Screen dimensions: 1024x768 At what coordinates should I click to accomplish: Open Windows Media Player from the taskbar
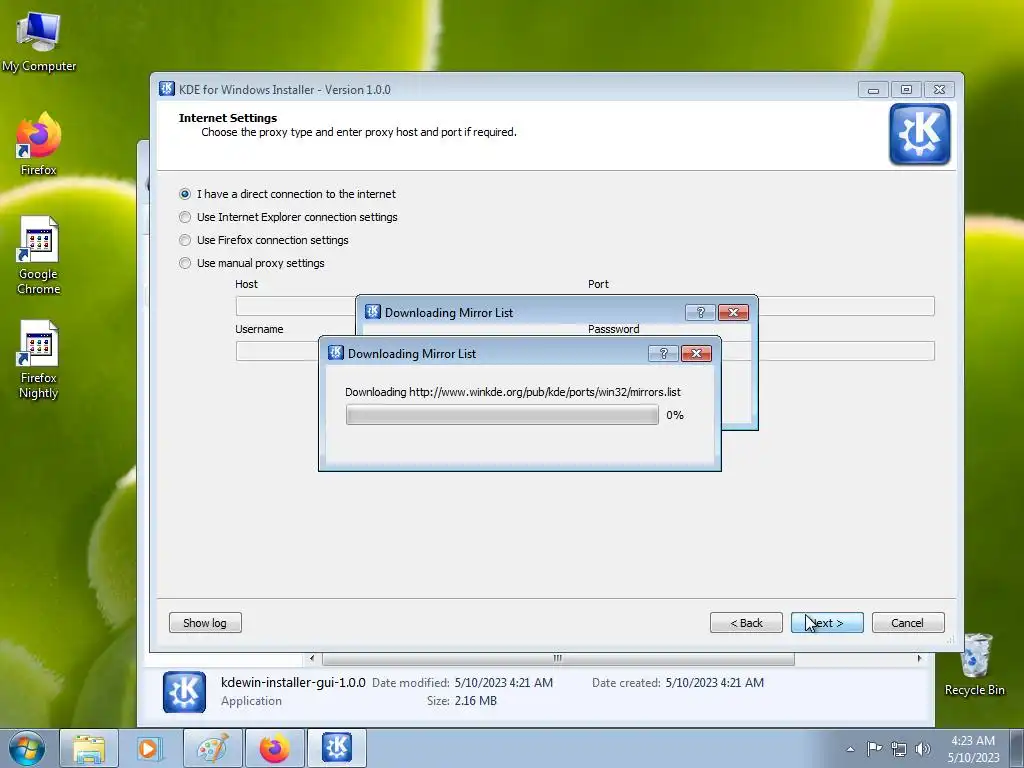[x=150, y=748]
